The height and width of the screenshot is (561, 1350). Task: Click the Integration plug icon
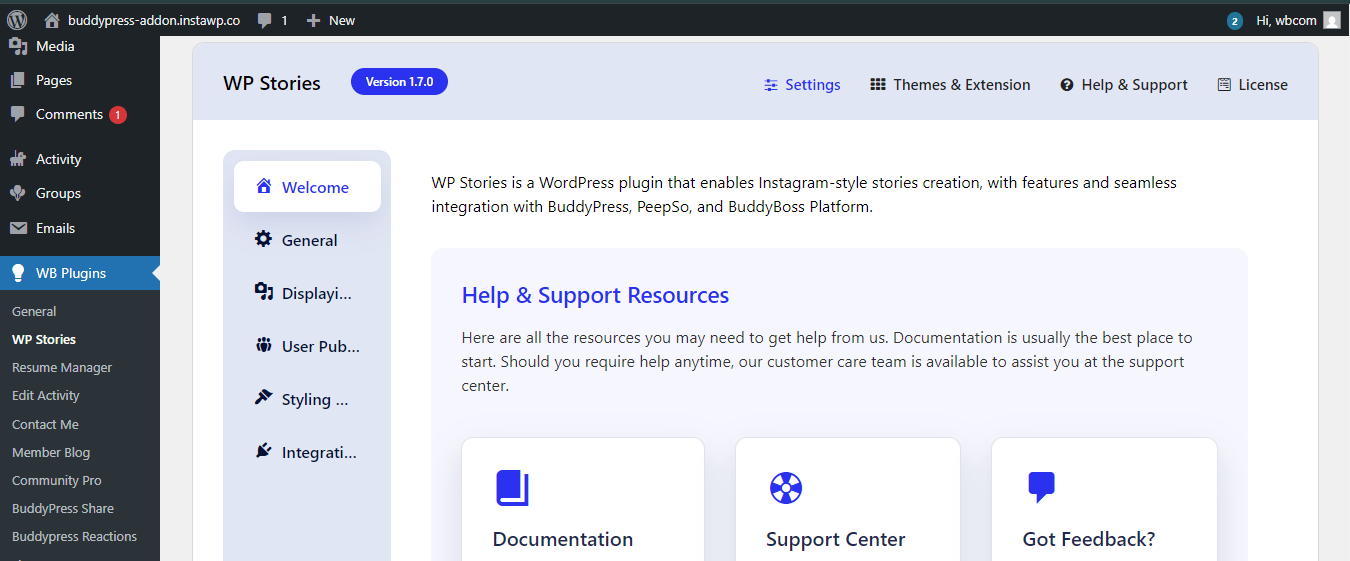point(263,451)
